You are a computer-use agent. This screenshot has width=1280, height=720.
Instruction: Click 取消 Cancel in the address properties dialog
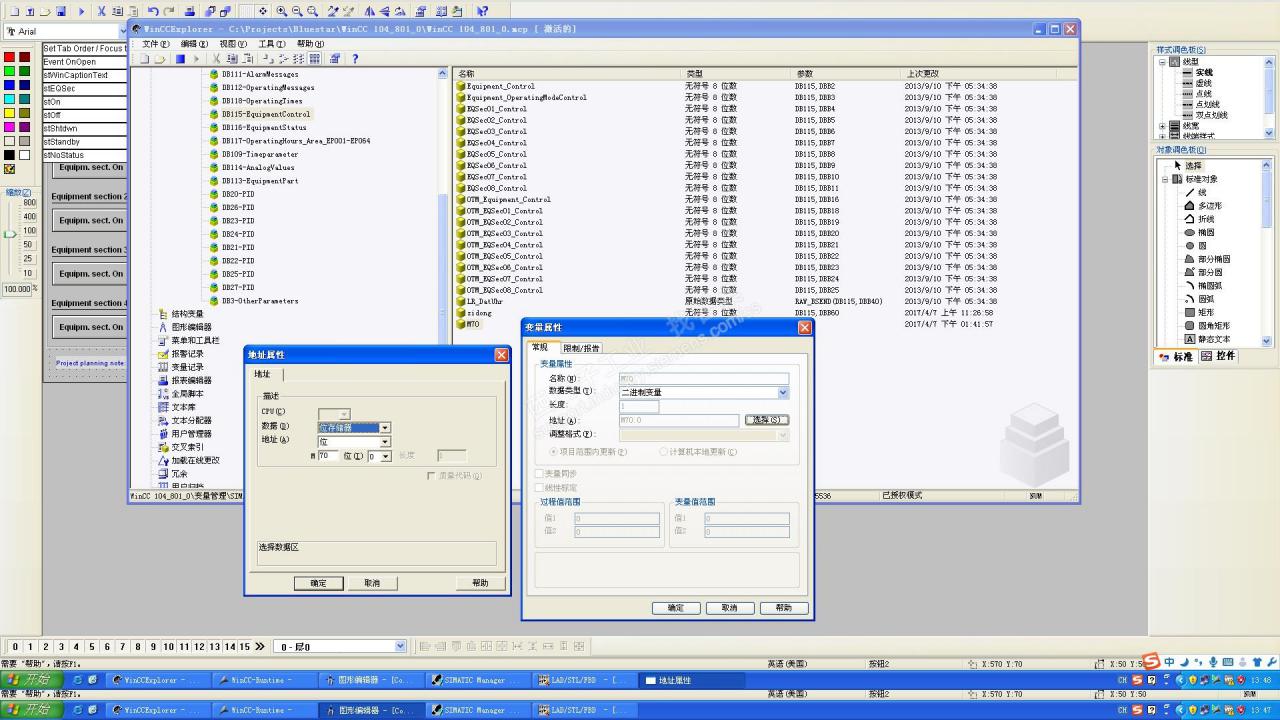coord(372,583)
